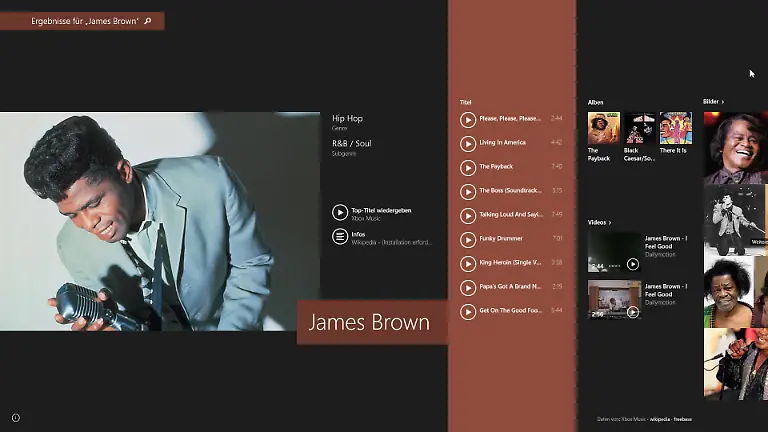Play the first "I Feel Good" video
Image resolution: width=768 pixels, height=432 pixels.
(x=632, y=264)
